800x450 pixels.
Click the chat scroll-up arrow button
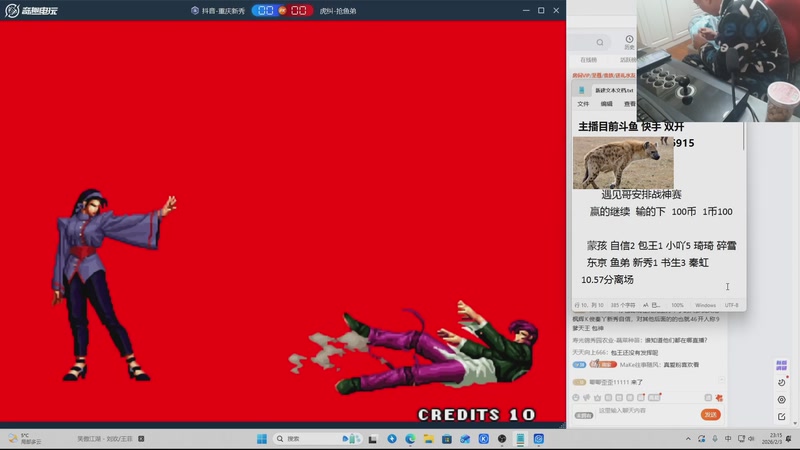[721, 380]
